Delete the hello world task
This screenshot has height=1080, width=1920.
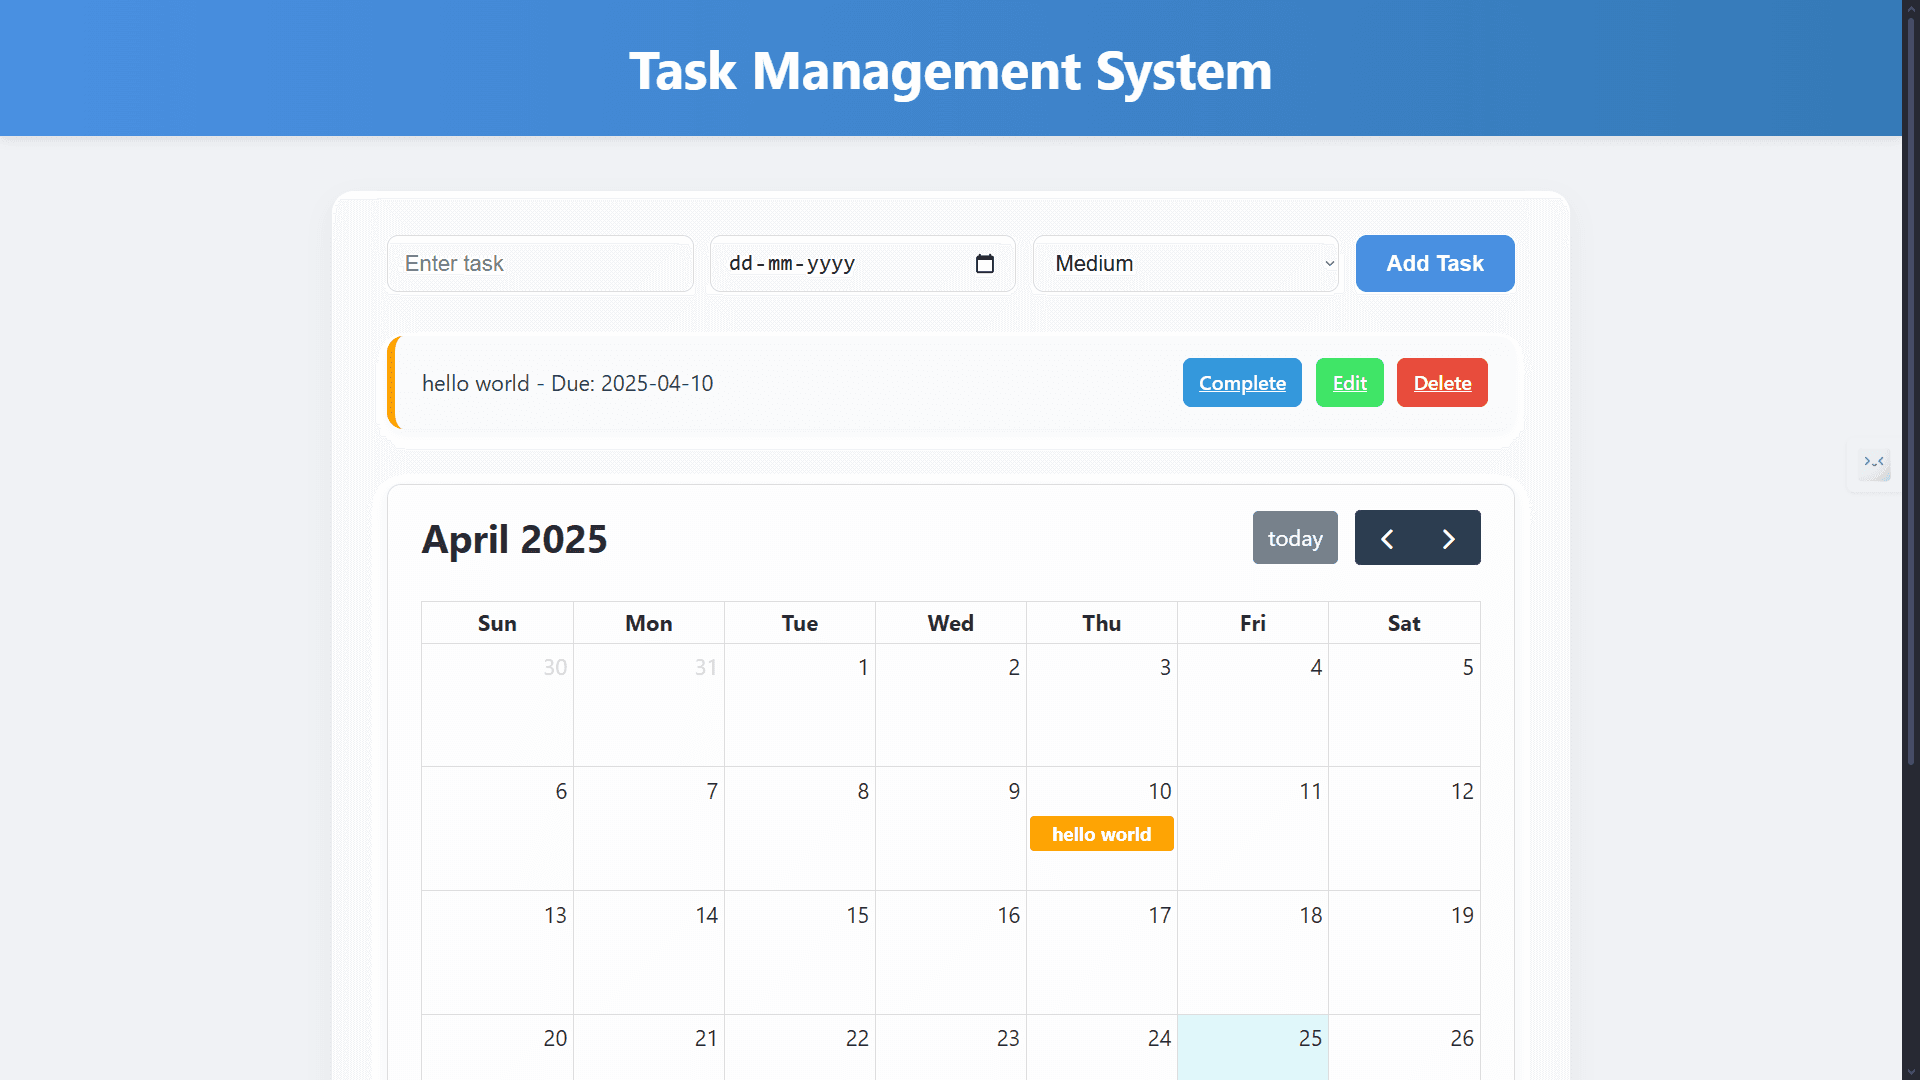coord(1442,382)
